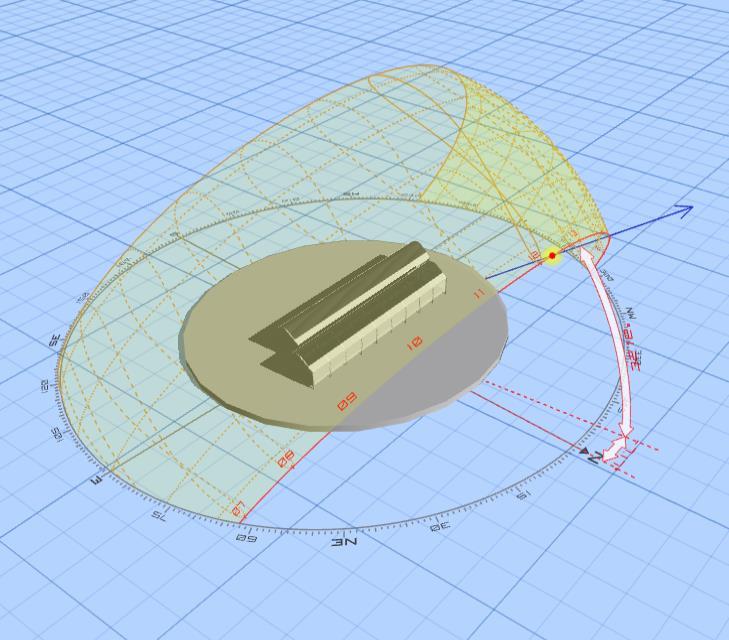Viewport: 729px width, 640px height.
Task: Click the yellow sun position marker
Action: click(552, 256)
